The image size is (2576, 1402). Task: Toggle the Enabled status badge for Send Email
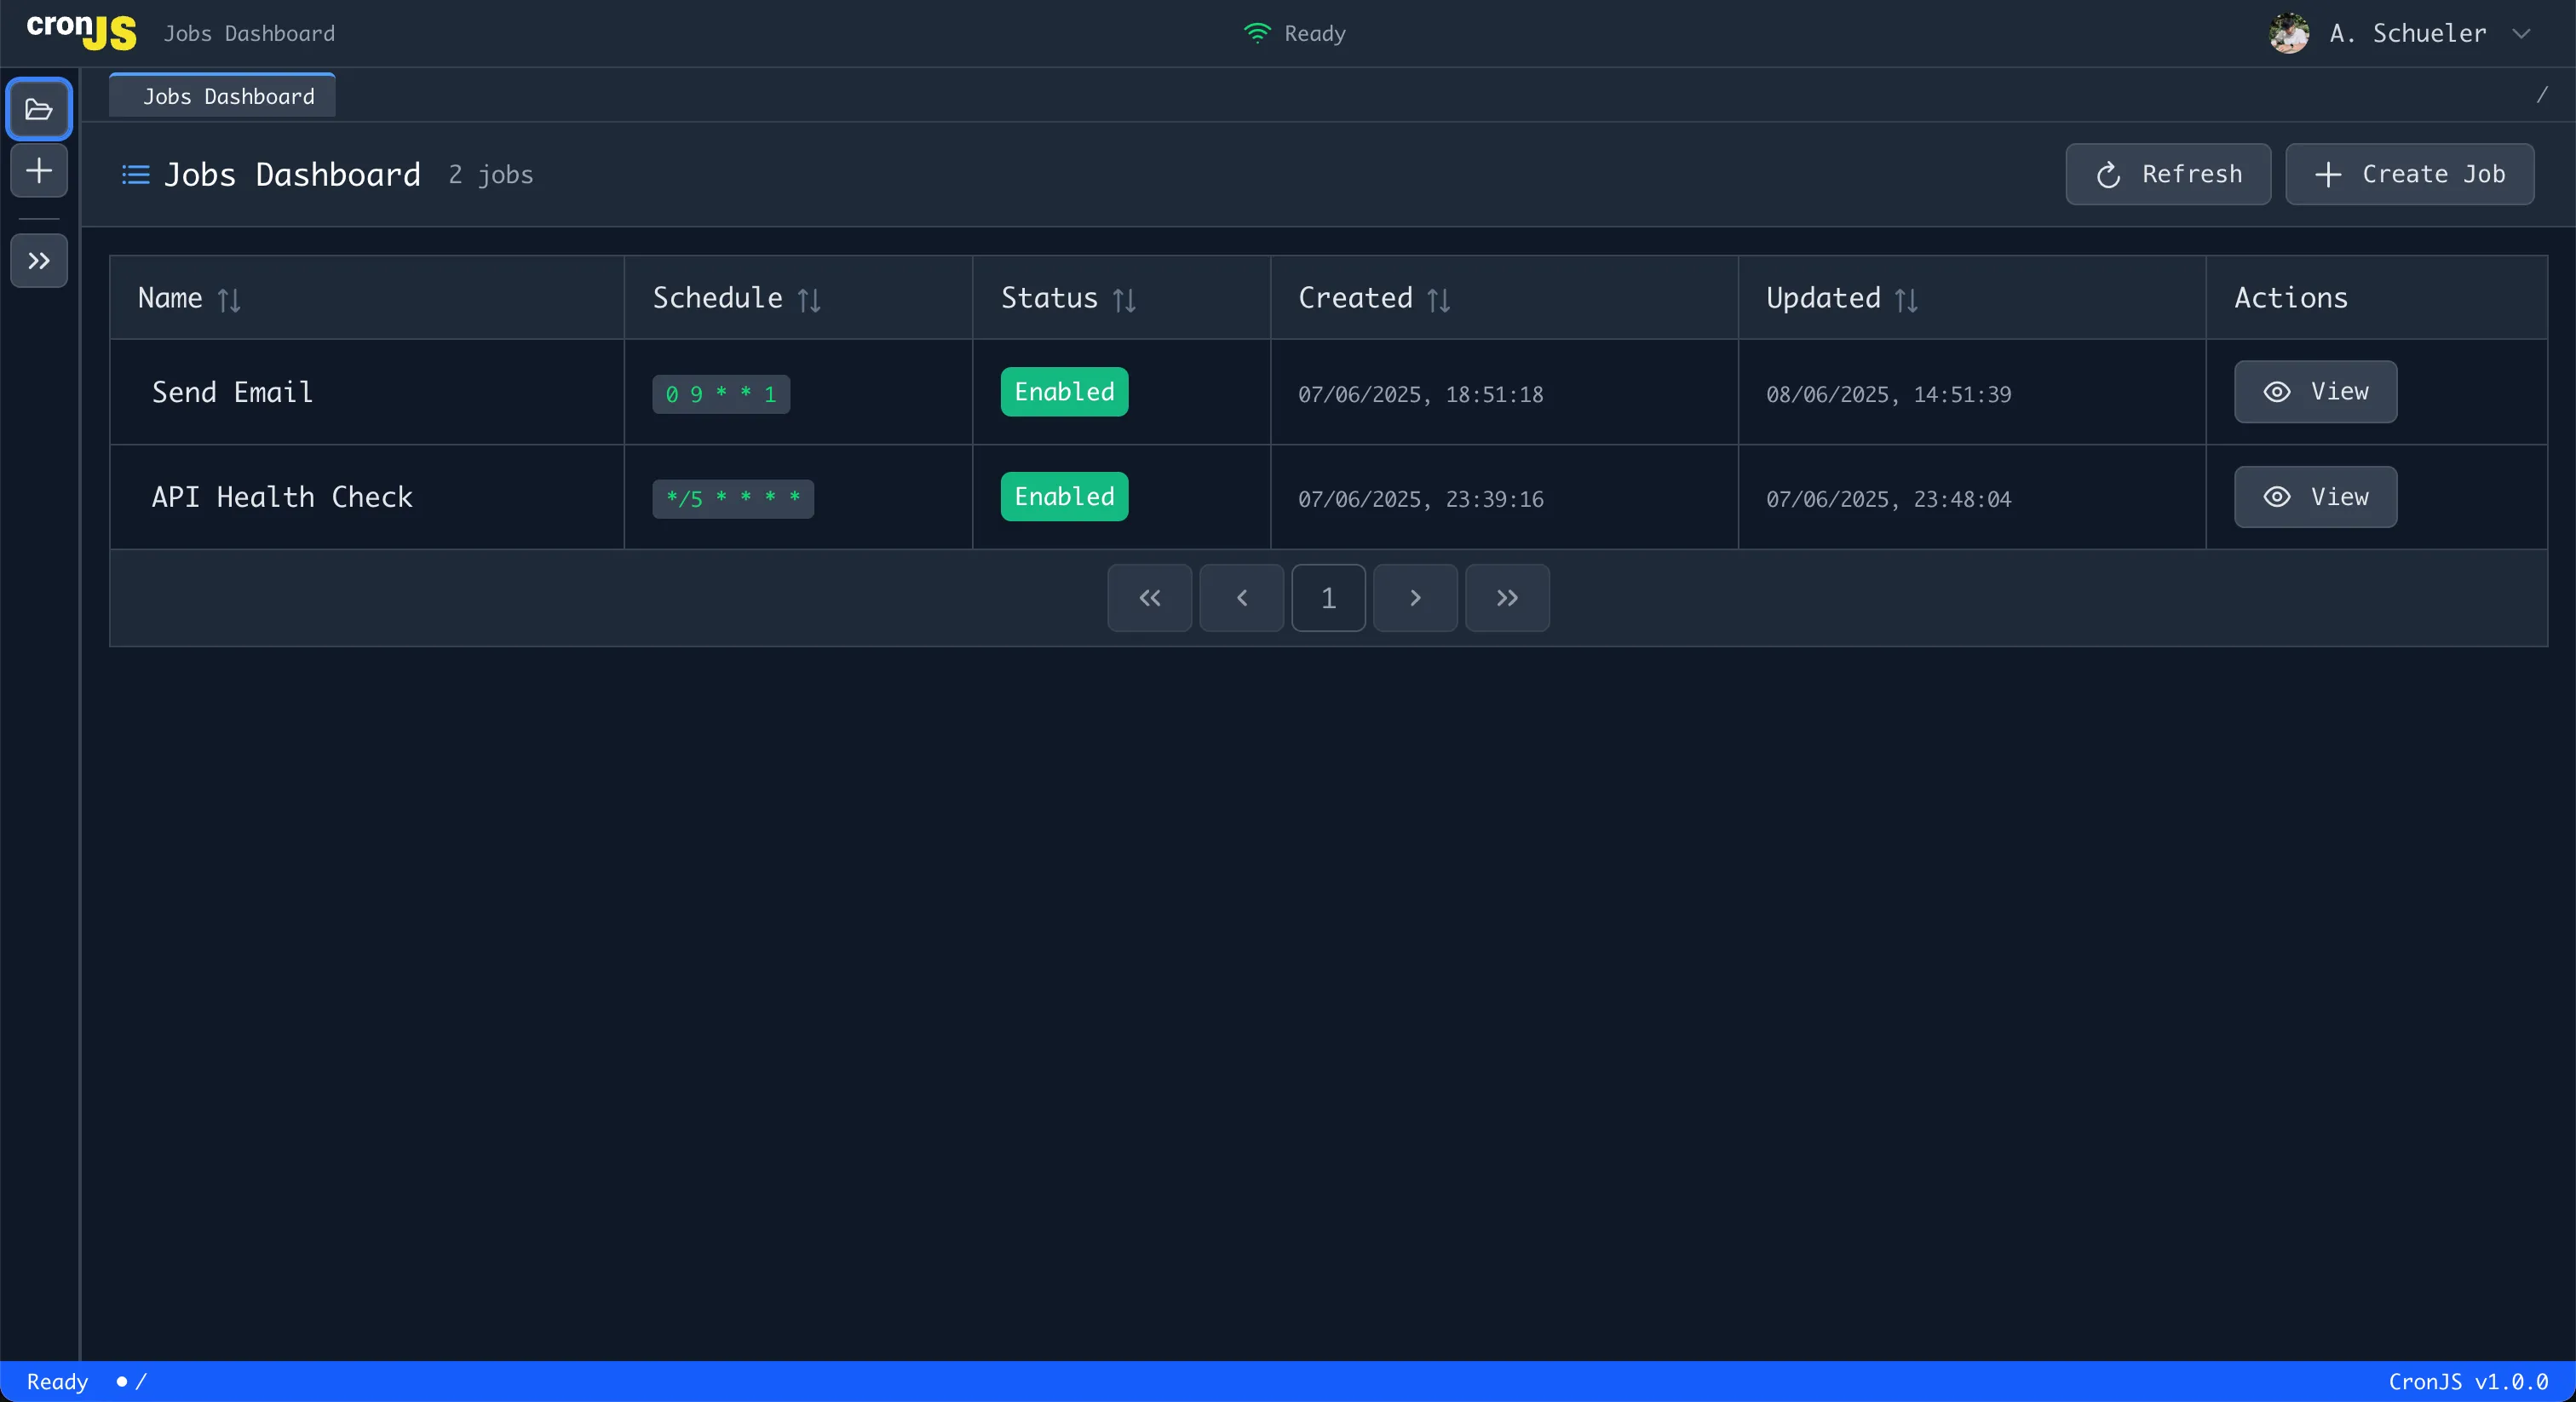pyautogui.click(x=1063, y=392)
